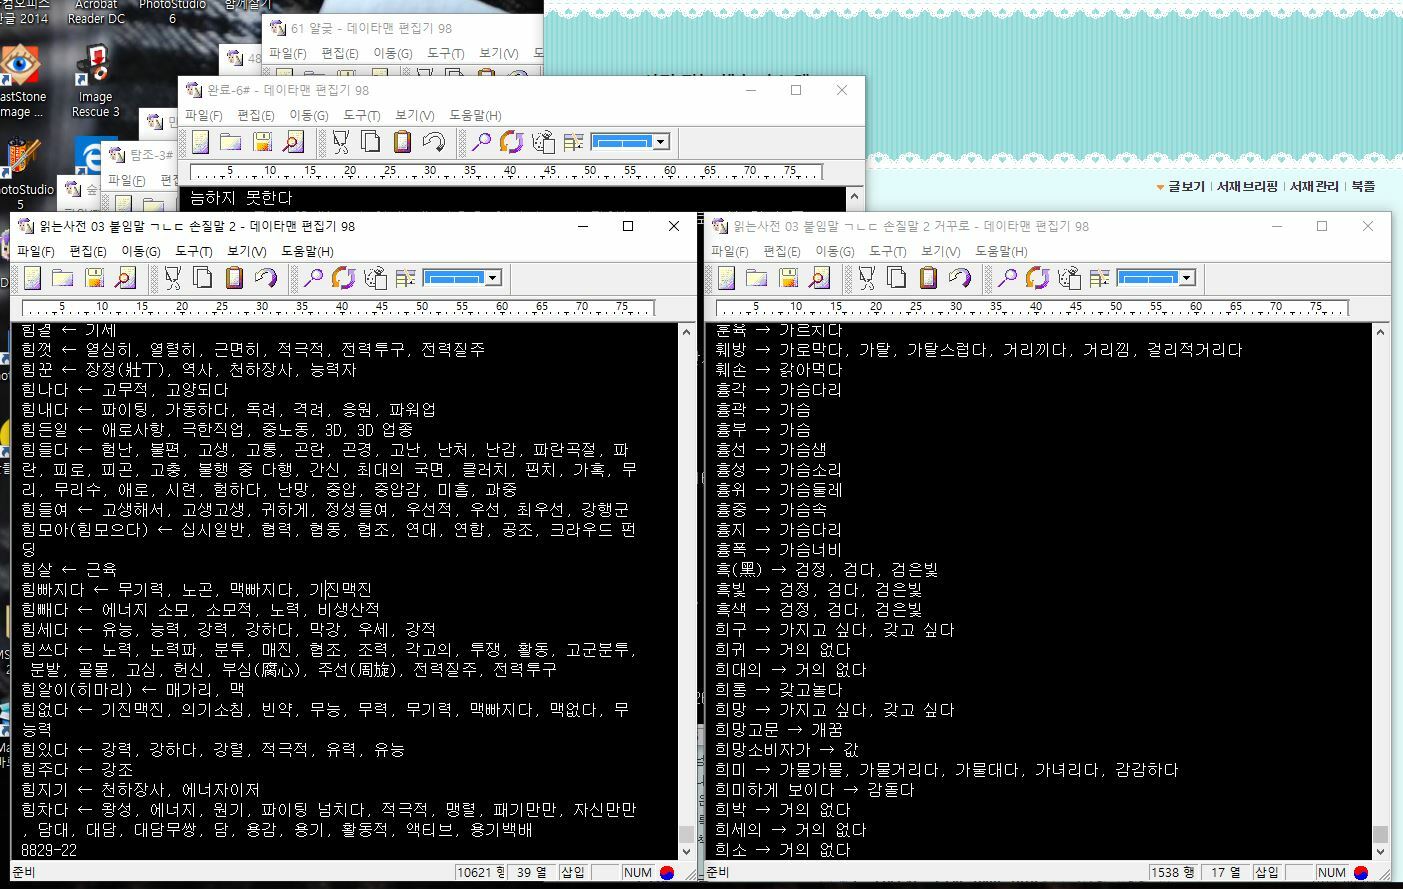This screenshot has width=1403, height=889.
Task: Click Save floppy icon in 거꾸로 window
Action: coord(789,278)
